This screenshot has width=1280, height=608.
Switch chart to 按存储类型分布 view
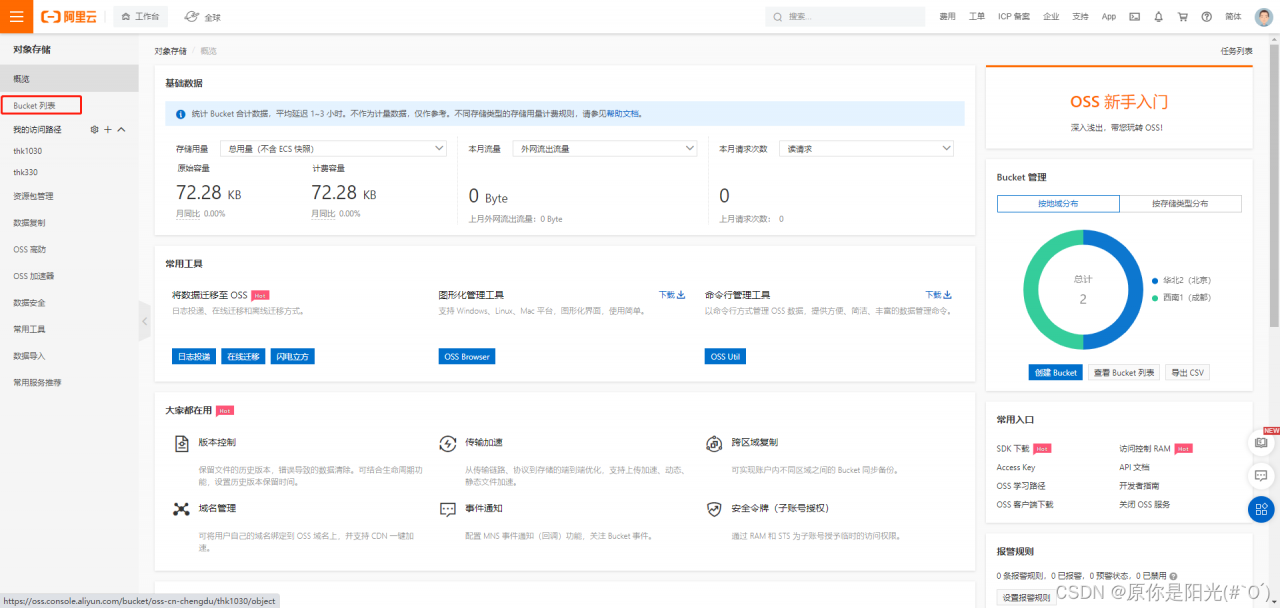pyautogui.click(x=1180, y=203)
